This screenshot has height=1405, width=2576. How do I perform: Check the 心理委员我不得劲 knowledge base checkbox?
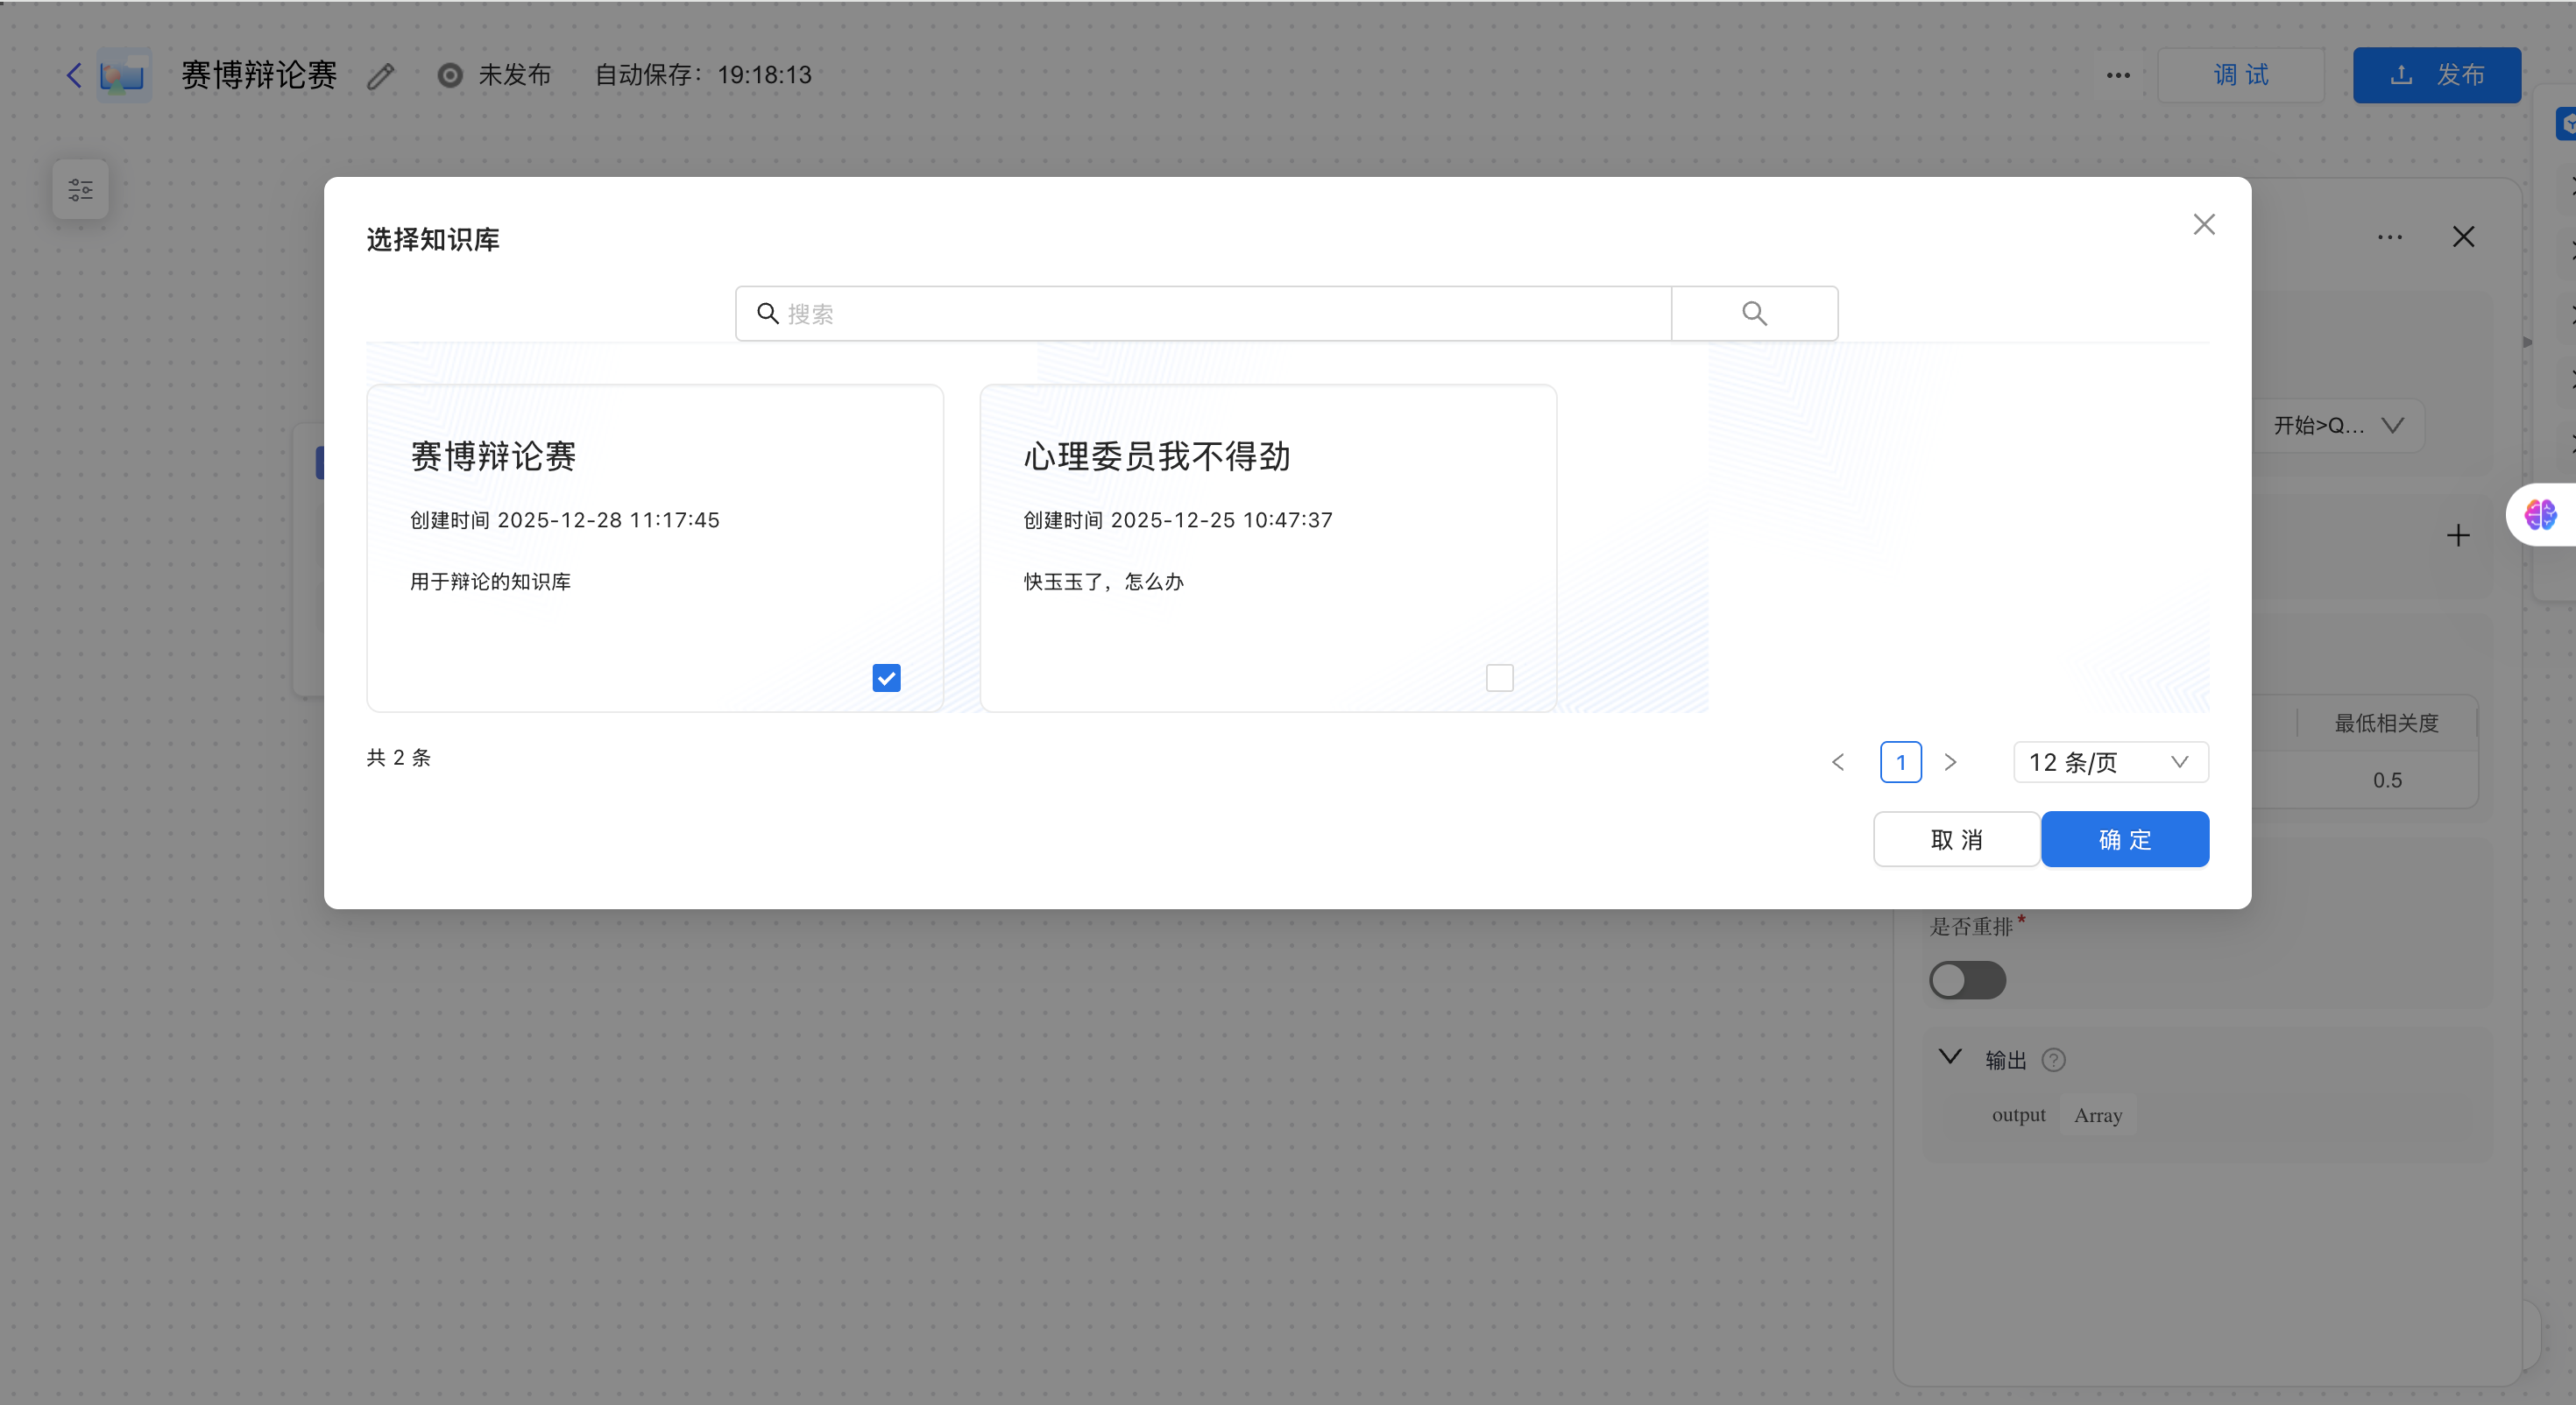click(x=1499, y=678)
